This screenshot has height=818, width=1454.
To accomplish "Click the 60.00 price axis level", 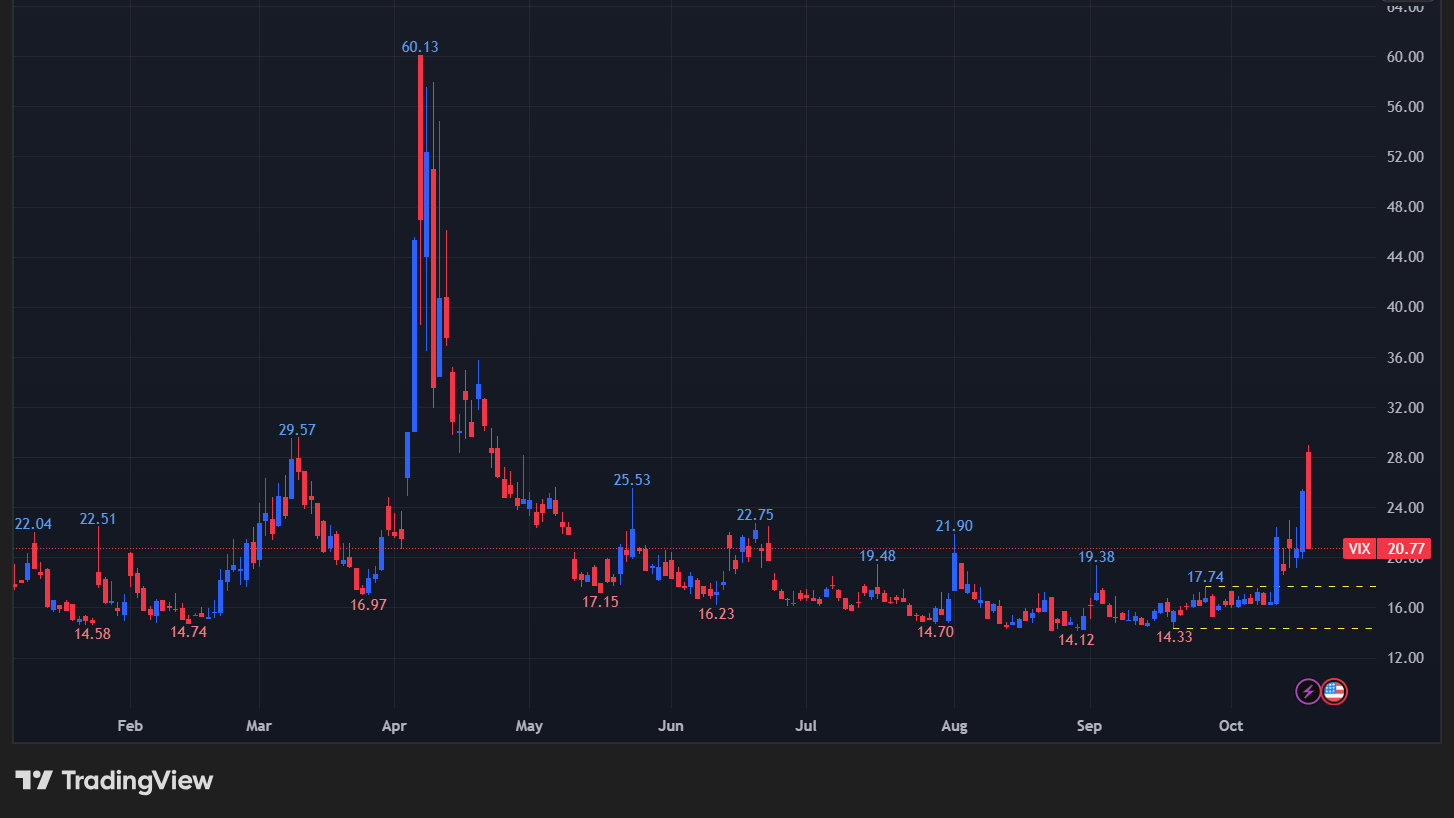I will [x=1406, y=57].
